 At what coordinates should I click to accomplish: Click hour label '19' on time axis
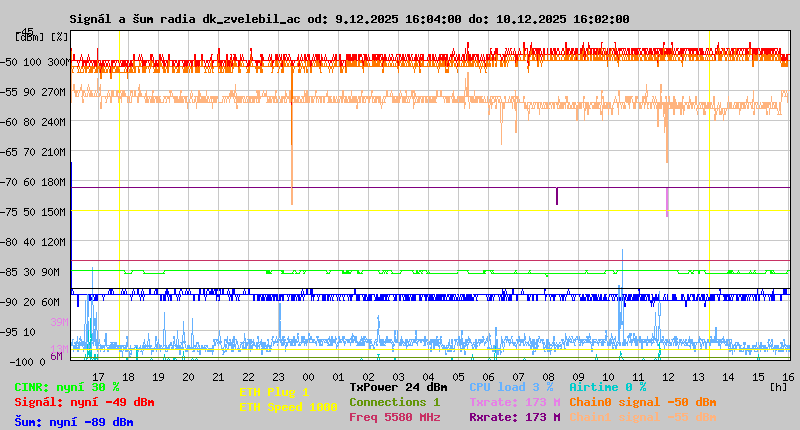[x=159, y=377]
